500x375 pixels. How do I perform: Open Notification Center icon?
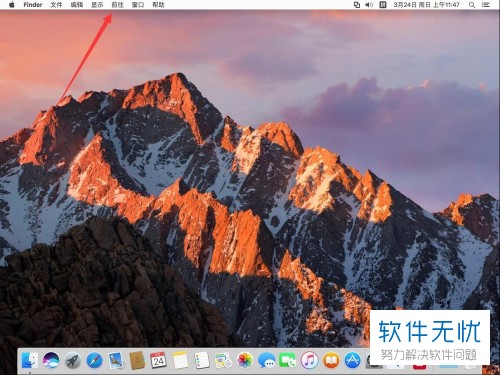[x=486, y=5]
